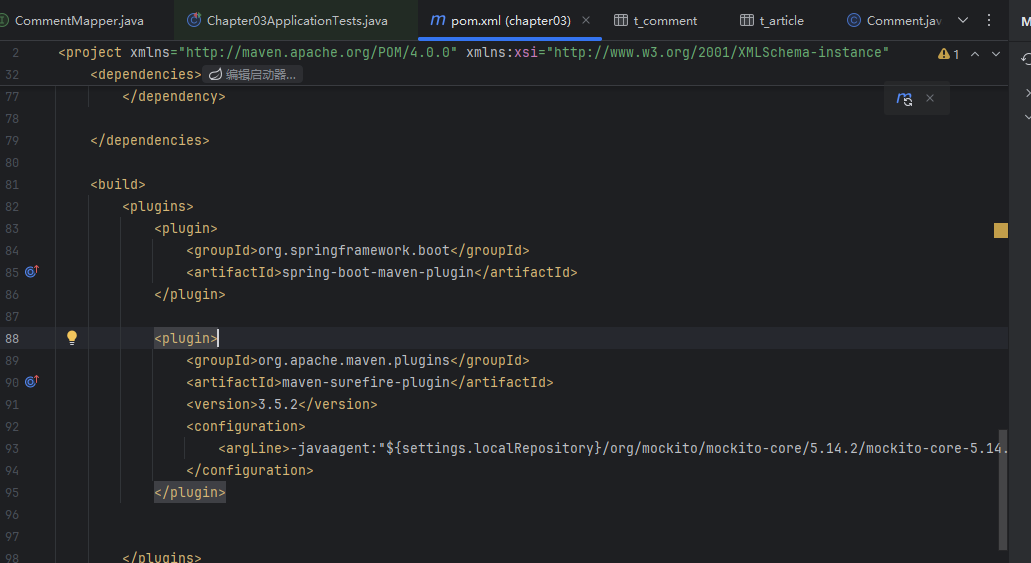Screen dimensions: 1031x563
Task: Click the vertical editor scrollbar
Action: click(1003, 489)
